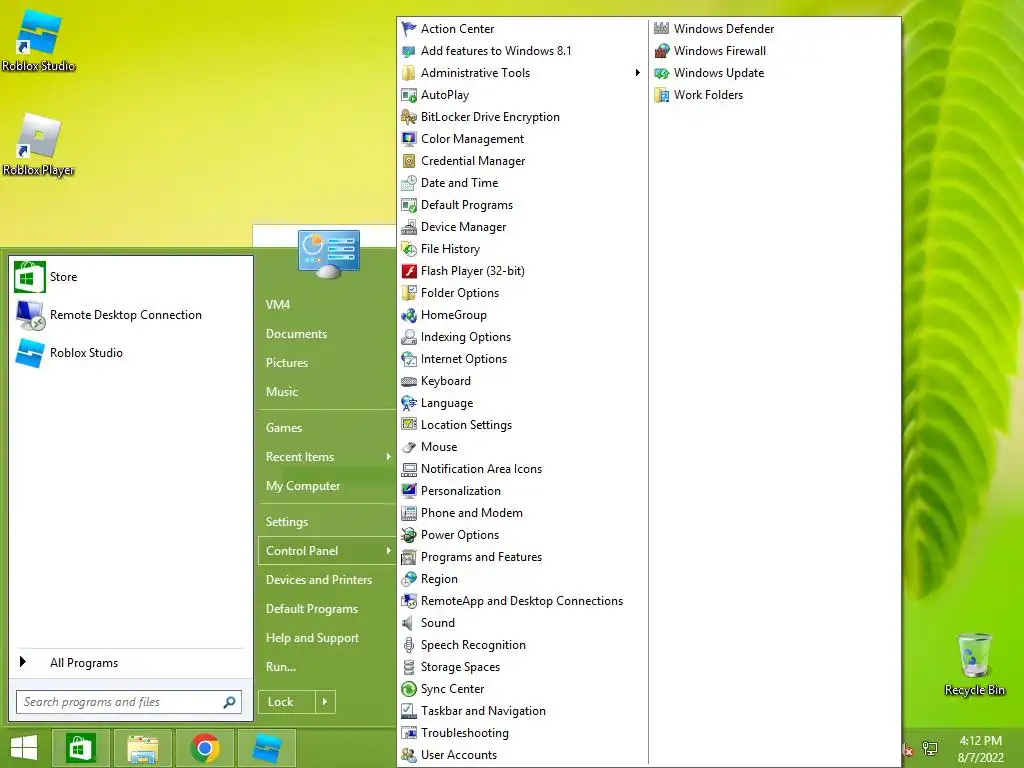Viewport: 1024px width, 768px height.
Task: Open Date and Time clock icon
Action: coord(409,183)
